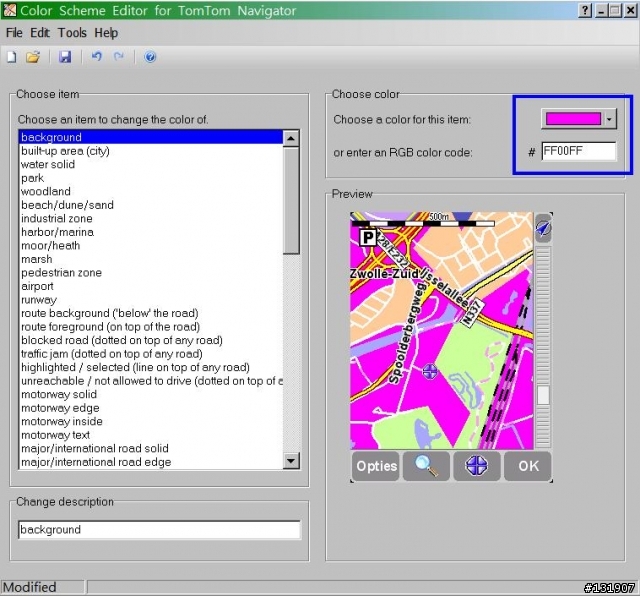Click the Change description text field

[159, 530]
